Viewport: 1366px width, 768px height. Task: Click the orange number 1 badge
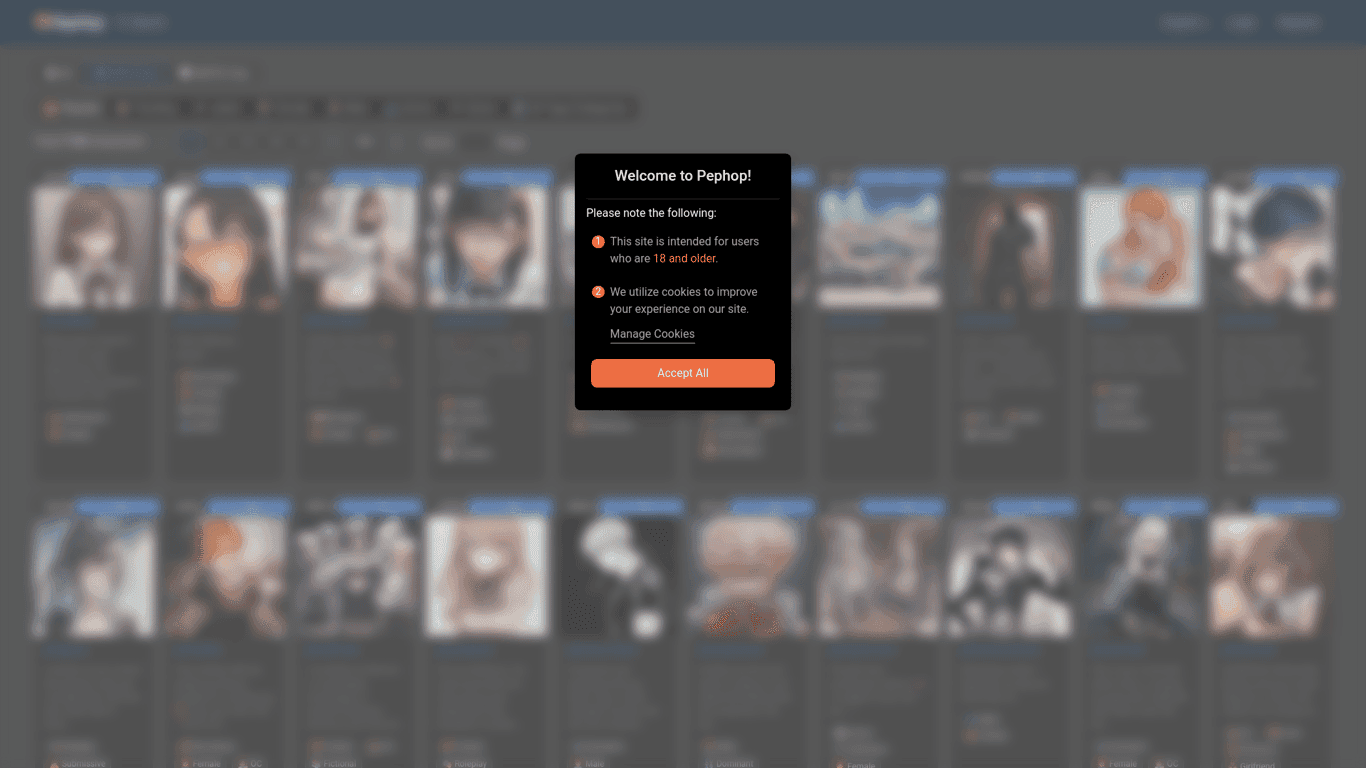click(598, 242)
